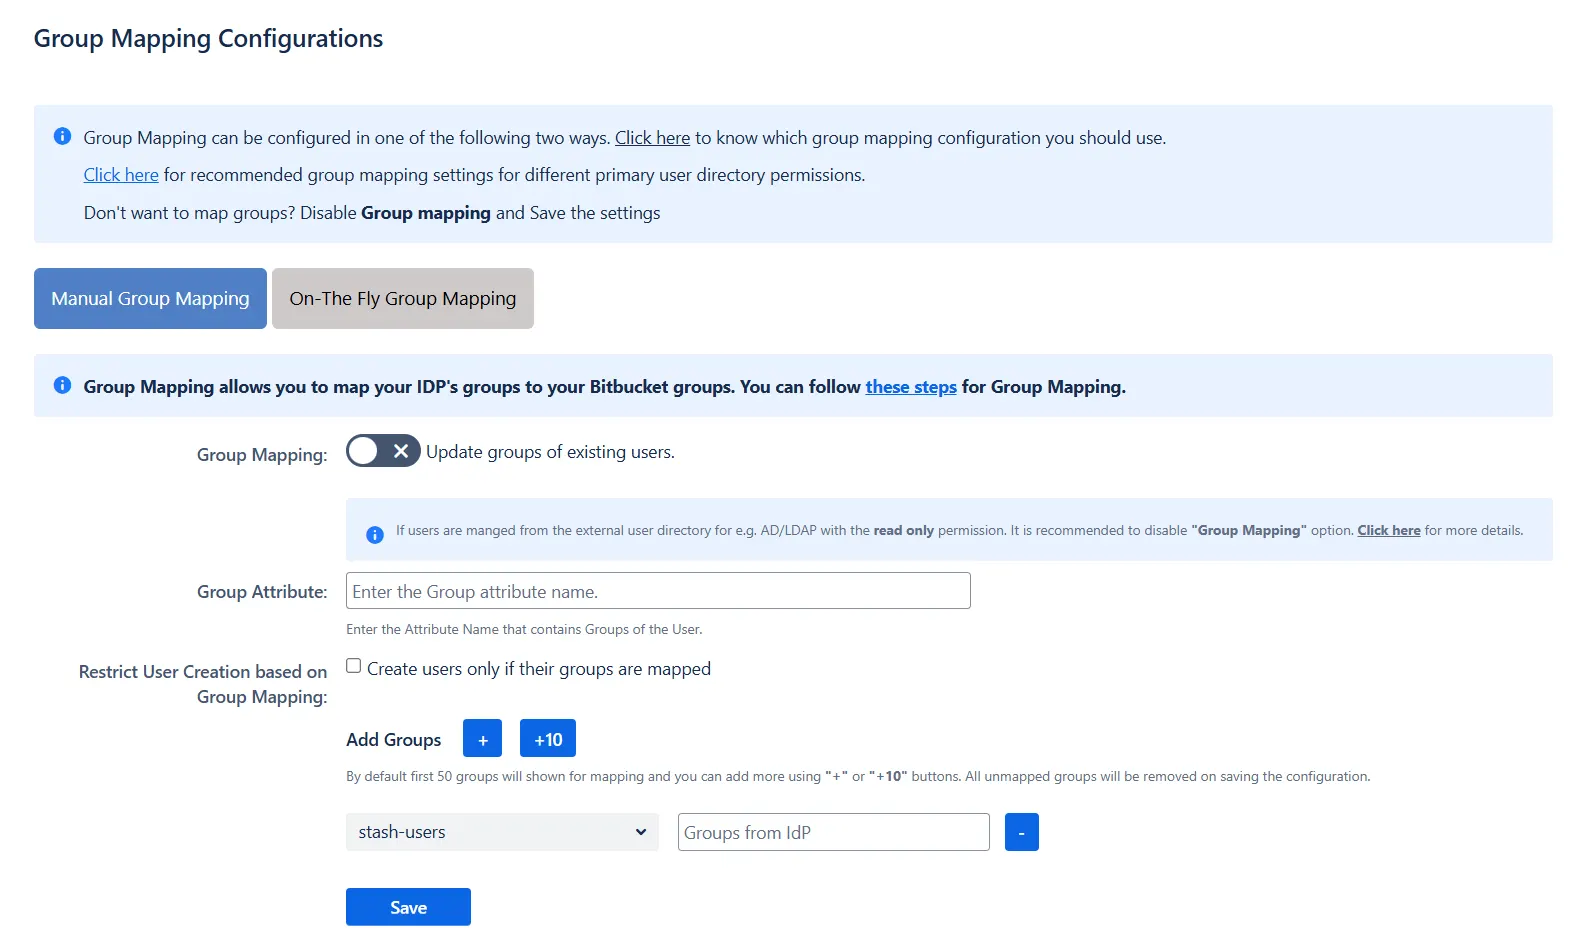Check Create users only if groups mapped

pyautogui.click(x=354, y=666)
